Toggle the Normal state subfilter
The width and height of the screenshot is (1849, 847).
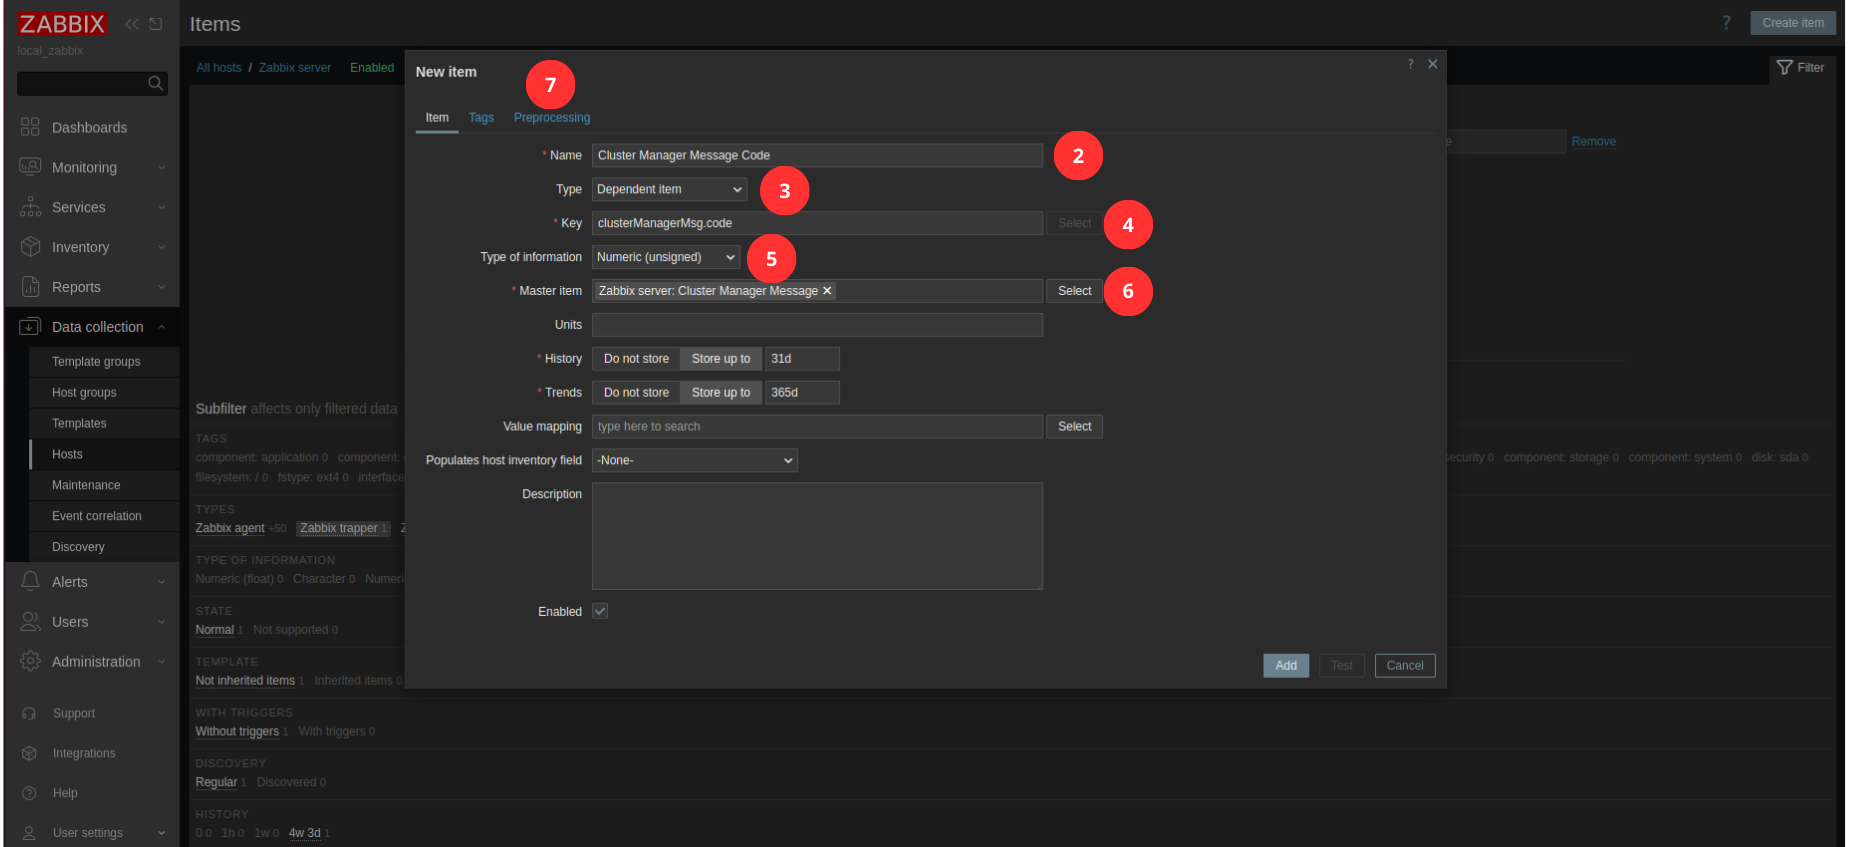pos(214,630)
